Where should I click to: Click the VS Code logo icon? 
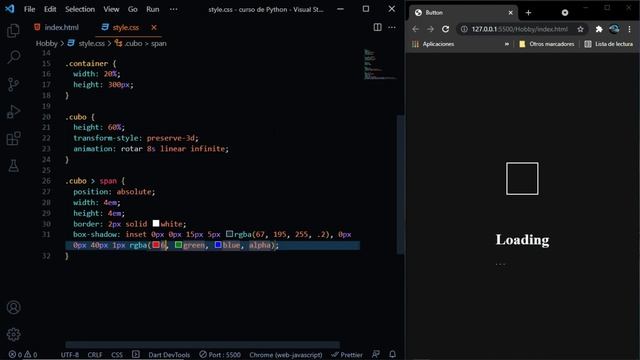(9, 9)
